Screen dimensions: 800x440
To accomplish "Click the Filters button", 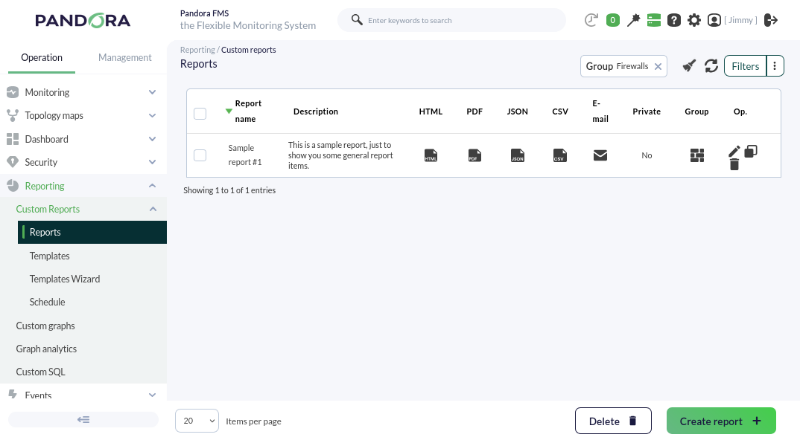I will [x=745, y=66].
